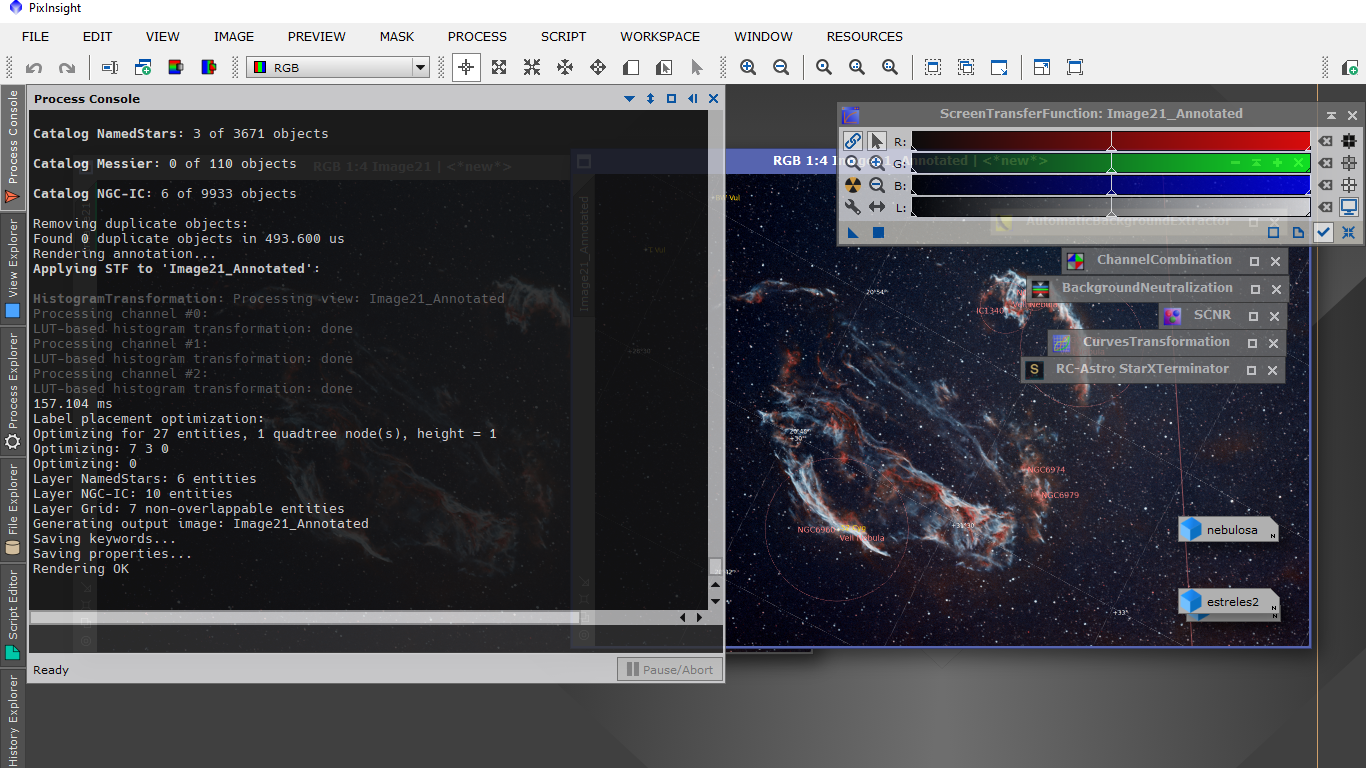Click the radioactive Auto Stretch icon in STF
The width and height of the screenshot is (1366, 768).
(x=852, y=185)
